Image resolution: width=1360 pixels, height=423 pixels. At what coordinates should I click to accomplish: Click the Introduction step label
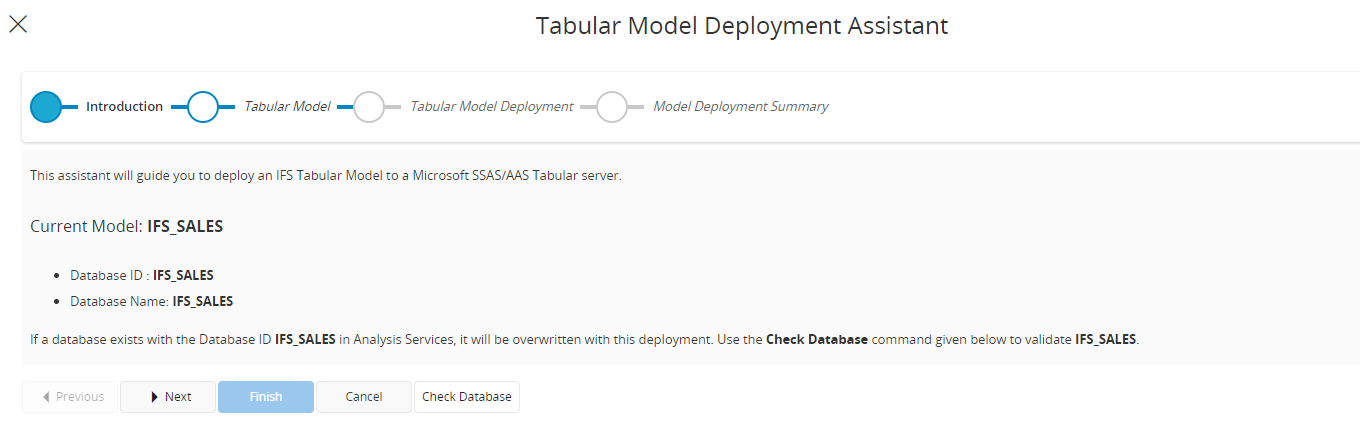coord(124,107)
